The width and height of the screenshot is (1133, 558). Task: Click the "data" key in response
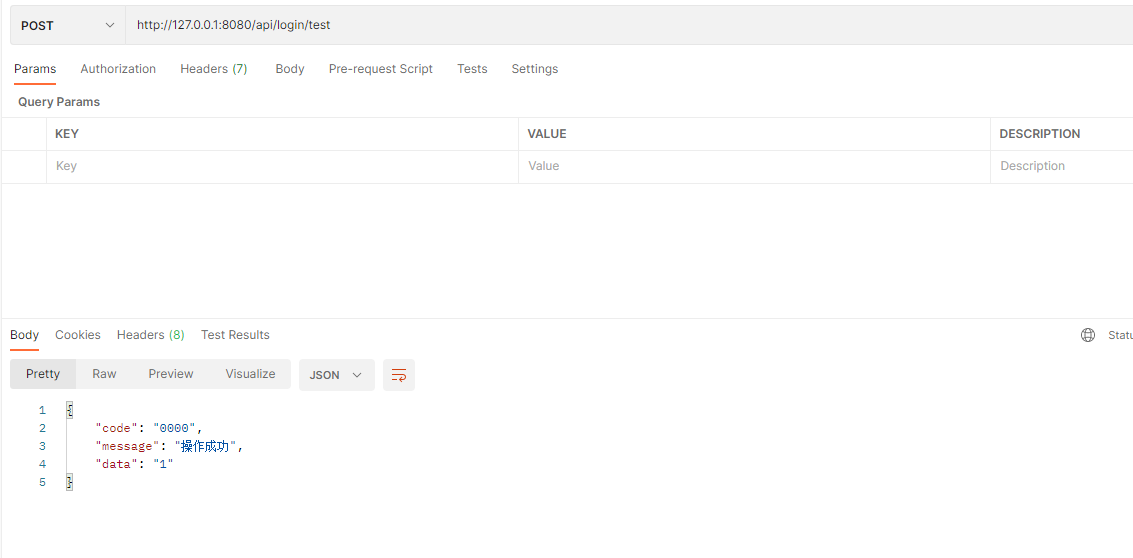(116, 465)
